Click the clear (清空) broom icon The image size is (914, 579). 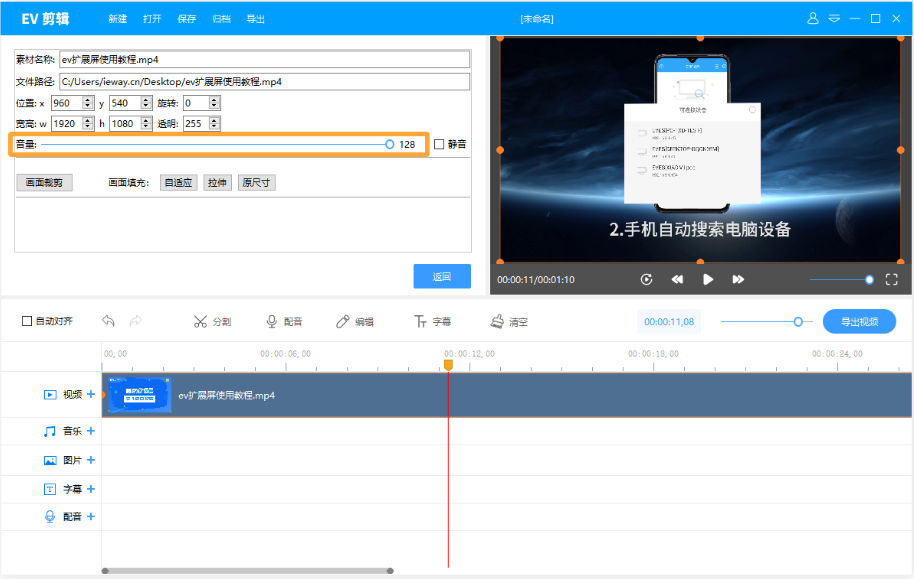pyautogui.click(x=497, y=322)
